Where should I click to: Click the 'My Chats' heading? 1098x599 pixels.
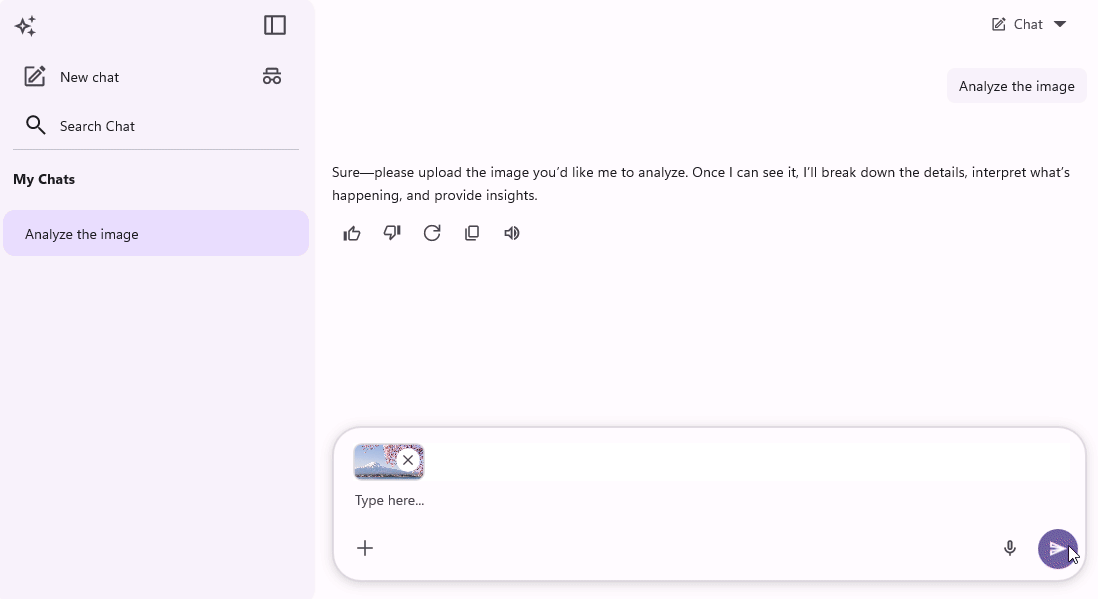coord(44,179)
